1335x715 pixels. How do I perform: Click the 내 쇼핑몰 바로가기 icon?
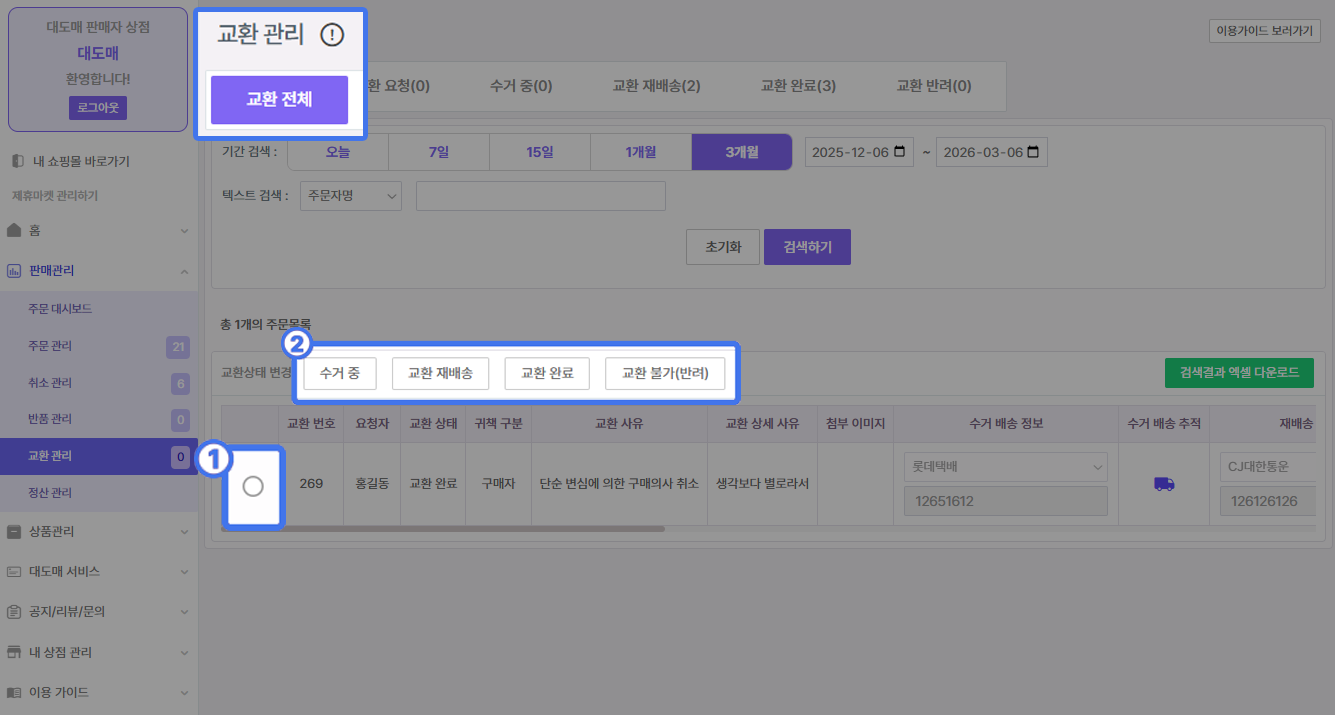pyautogui.click(x=16, y=161)
